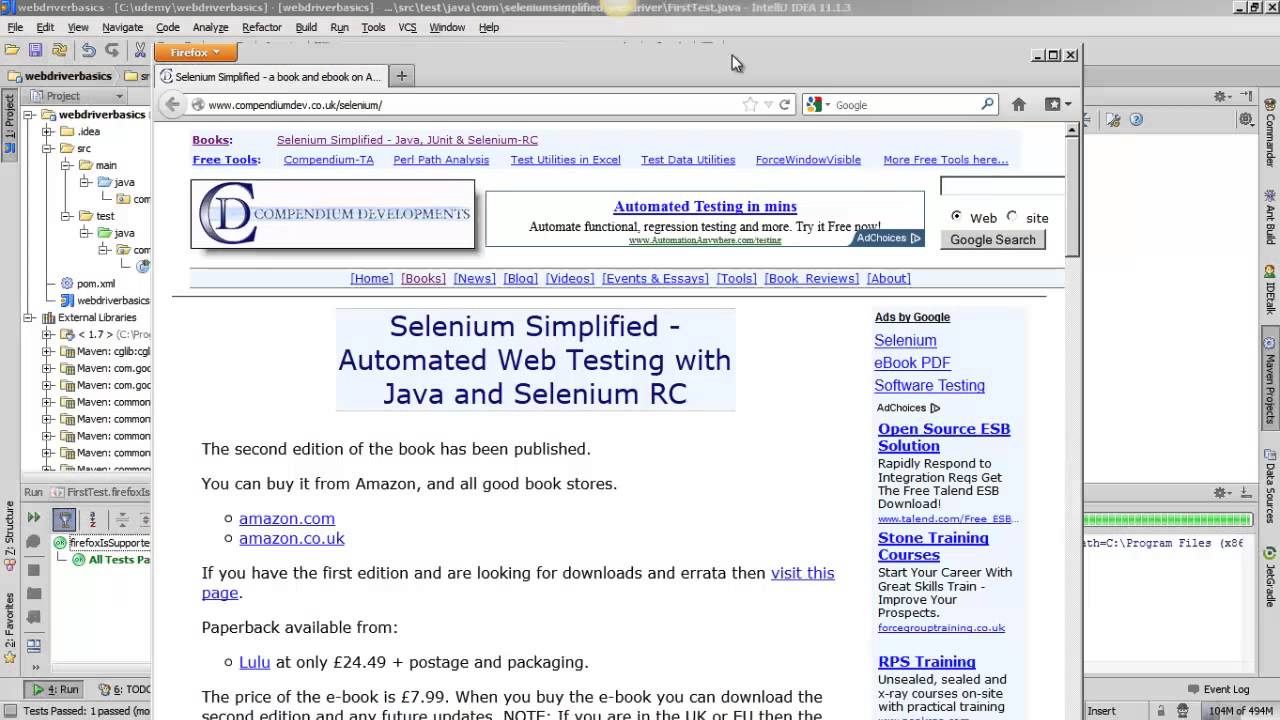Click the Maven settings gear icon in right panel
The image size is (1280, 720).
1223,97
